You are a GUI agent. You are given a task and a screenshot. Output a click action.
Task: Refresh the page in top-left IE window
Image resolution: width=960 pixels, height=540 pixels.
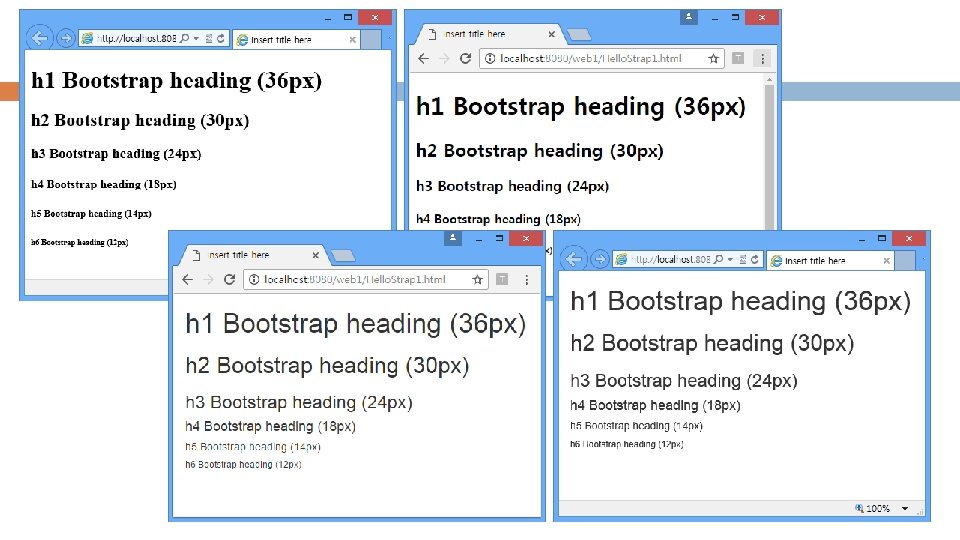click(220, 38)
